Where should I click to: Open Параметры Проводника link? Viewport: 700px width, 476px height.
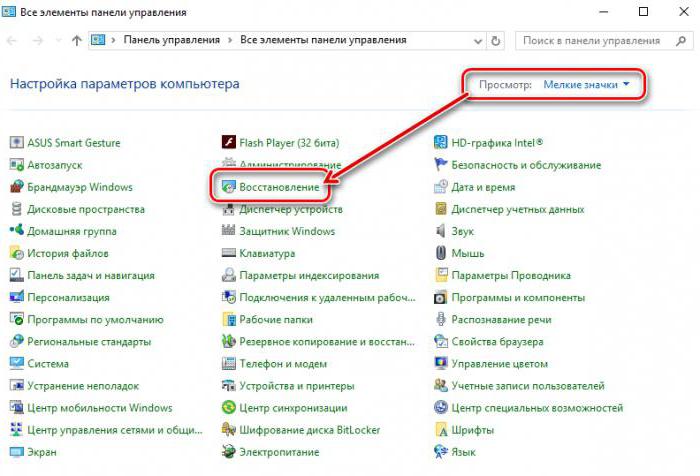pos(511,275)
